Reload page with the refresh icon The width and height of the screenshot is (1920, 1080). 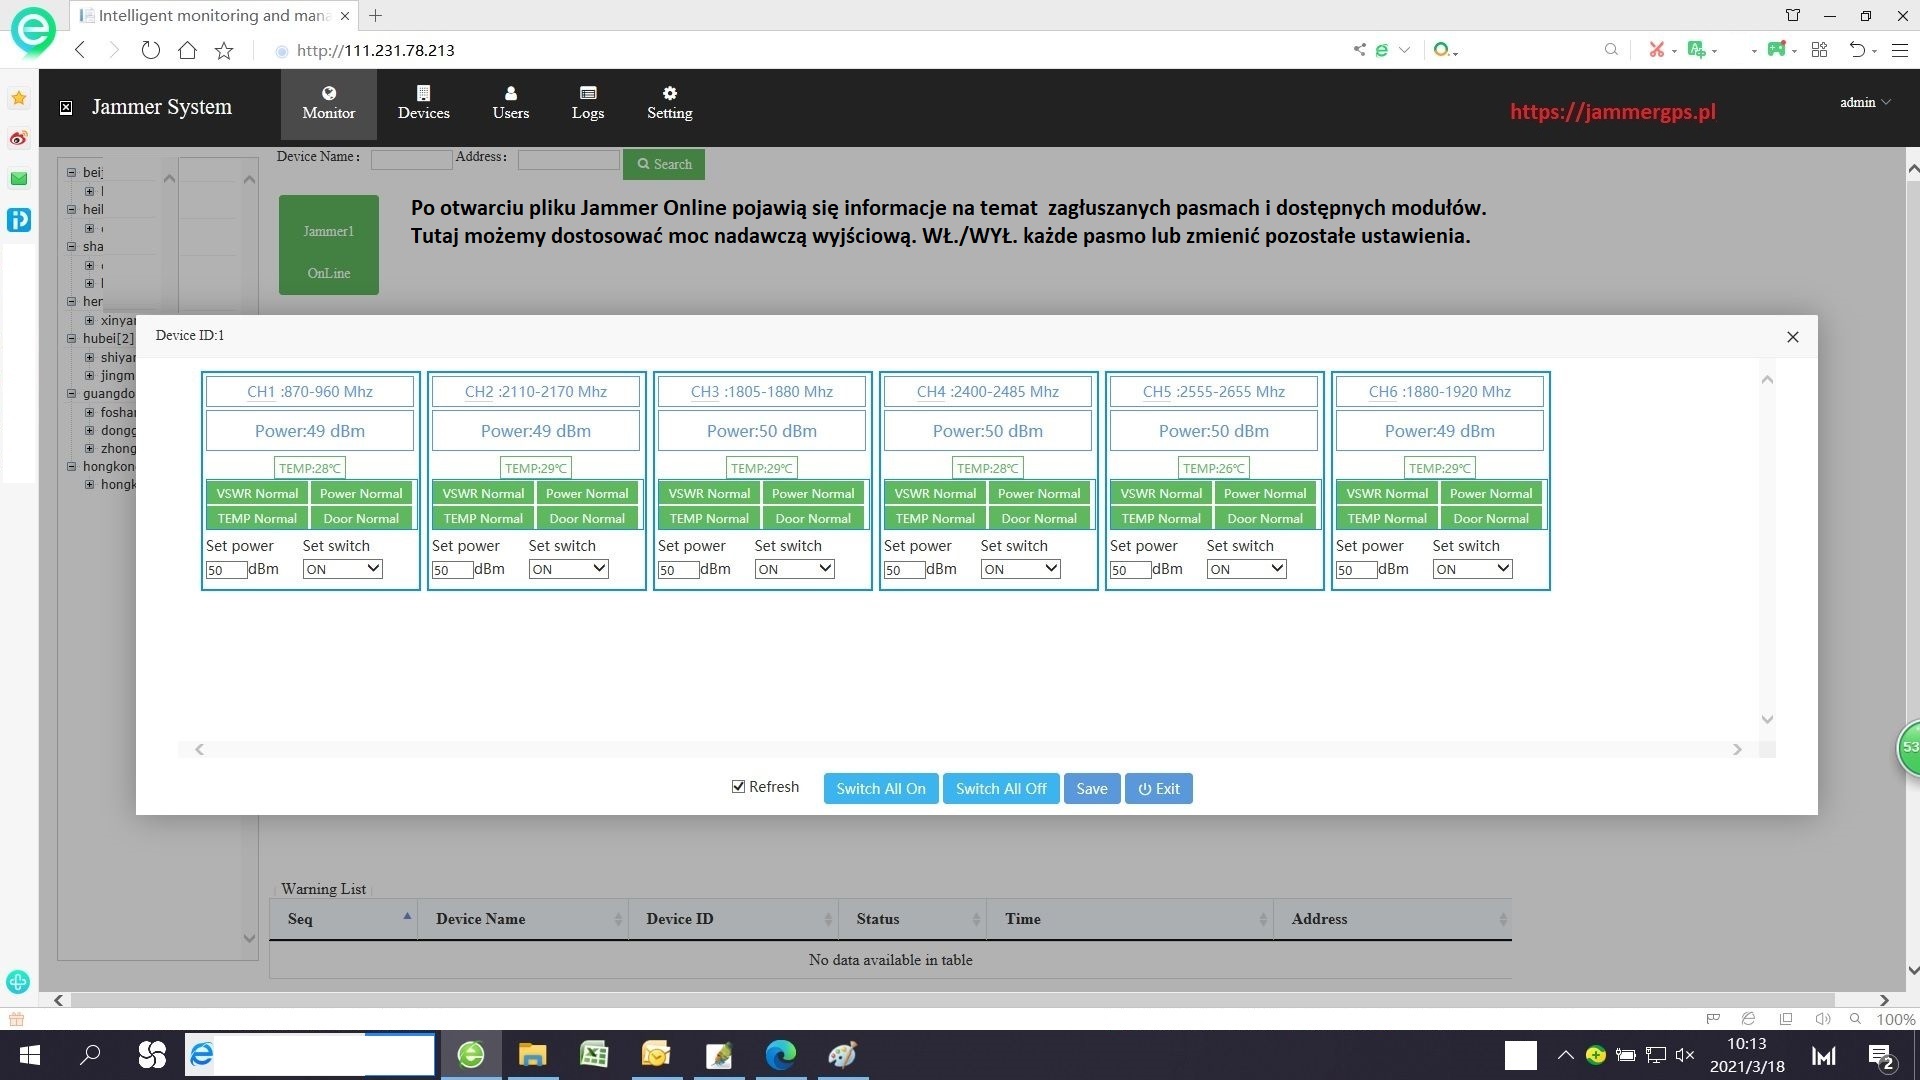click(x=150, y=50)
